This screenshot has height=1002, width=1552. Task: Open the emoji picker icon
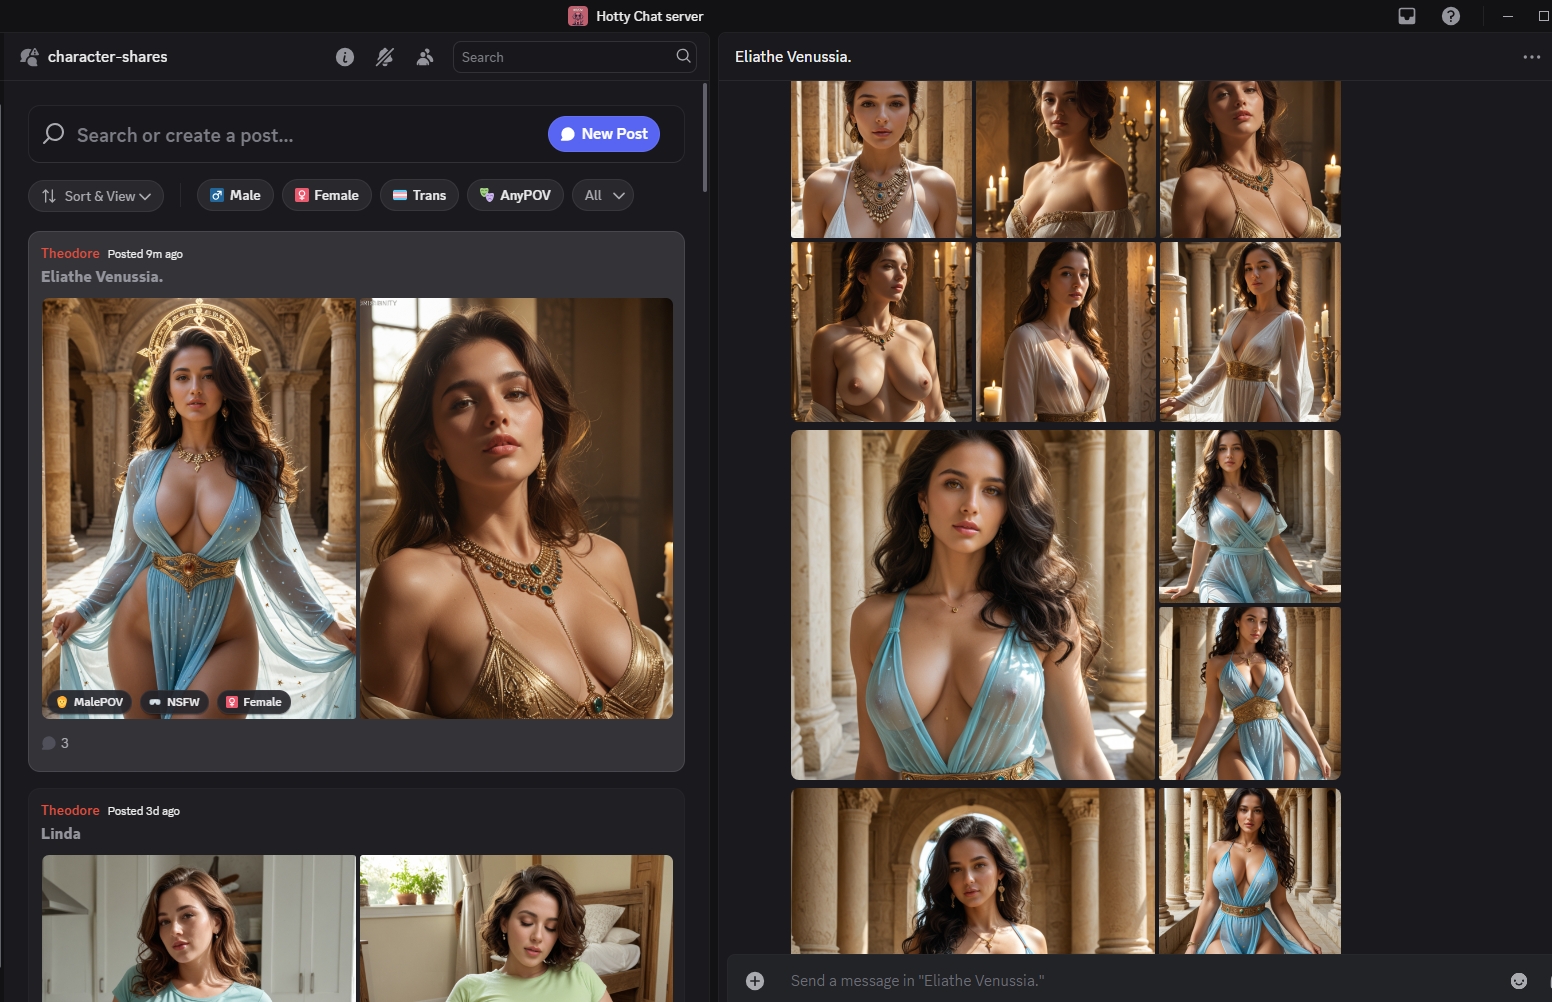(1519, 981)
